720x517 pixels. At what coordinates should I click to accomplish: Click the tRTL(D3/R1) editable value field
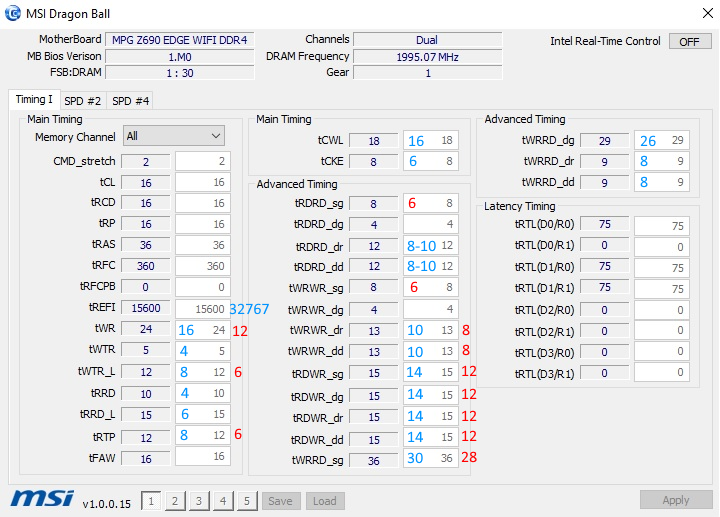(x=662, y=372)
